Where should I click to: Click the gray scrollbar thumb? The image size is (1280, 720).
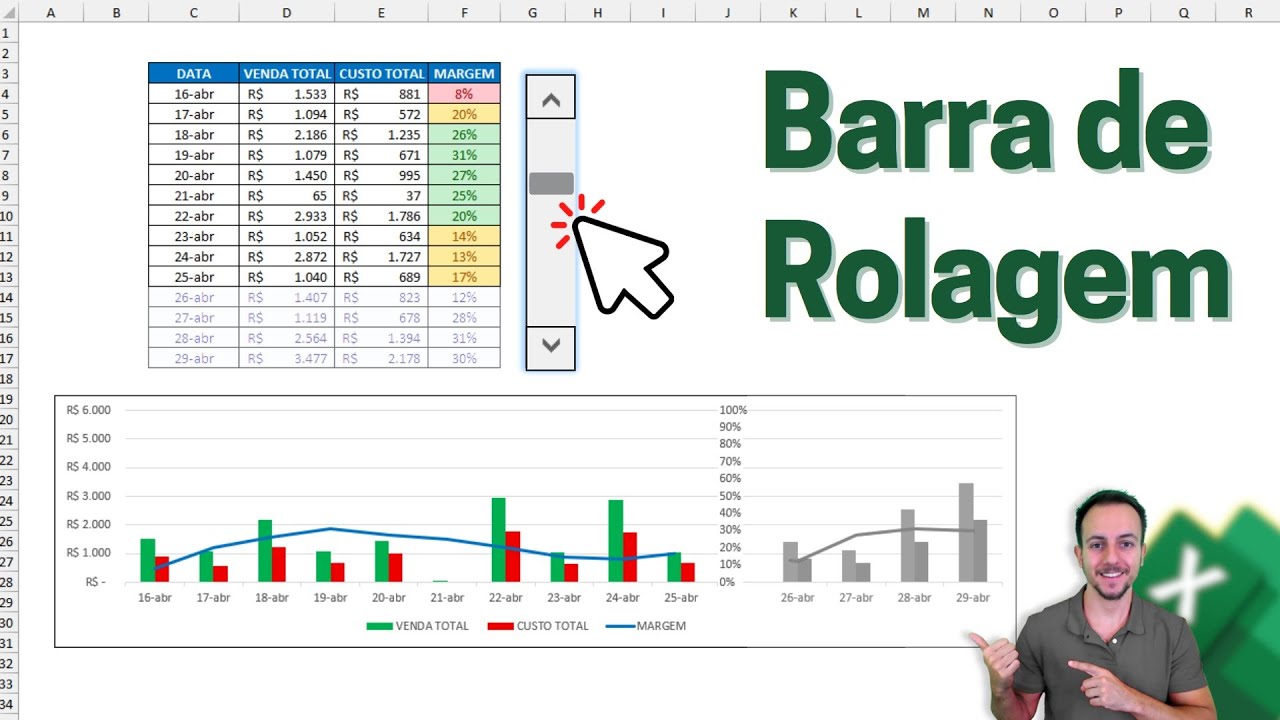[551, 183]
